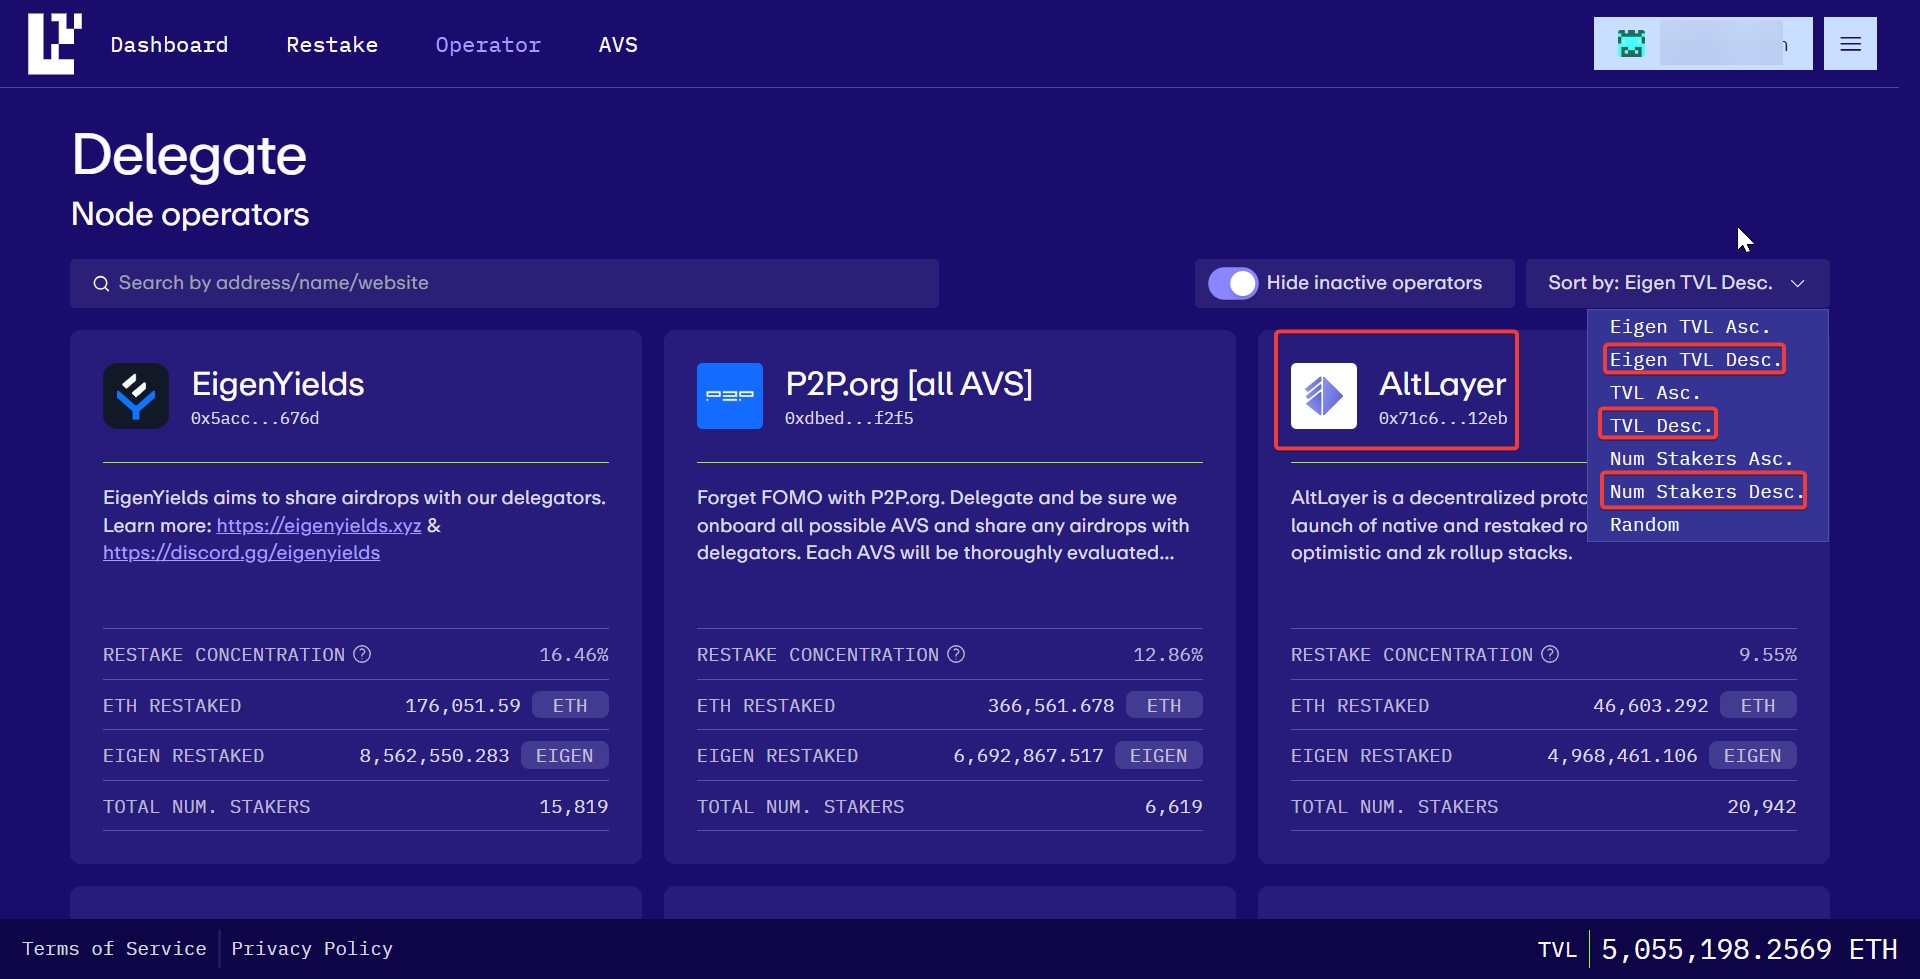Image resolution: width=1920 pixels, height=979 pixels.
Task: Open the Restake tab
Action: 332,45
